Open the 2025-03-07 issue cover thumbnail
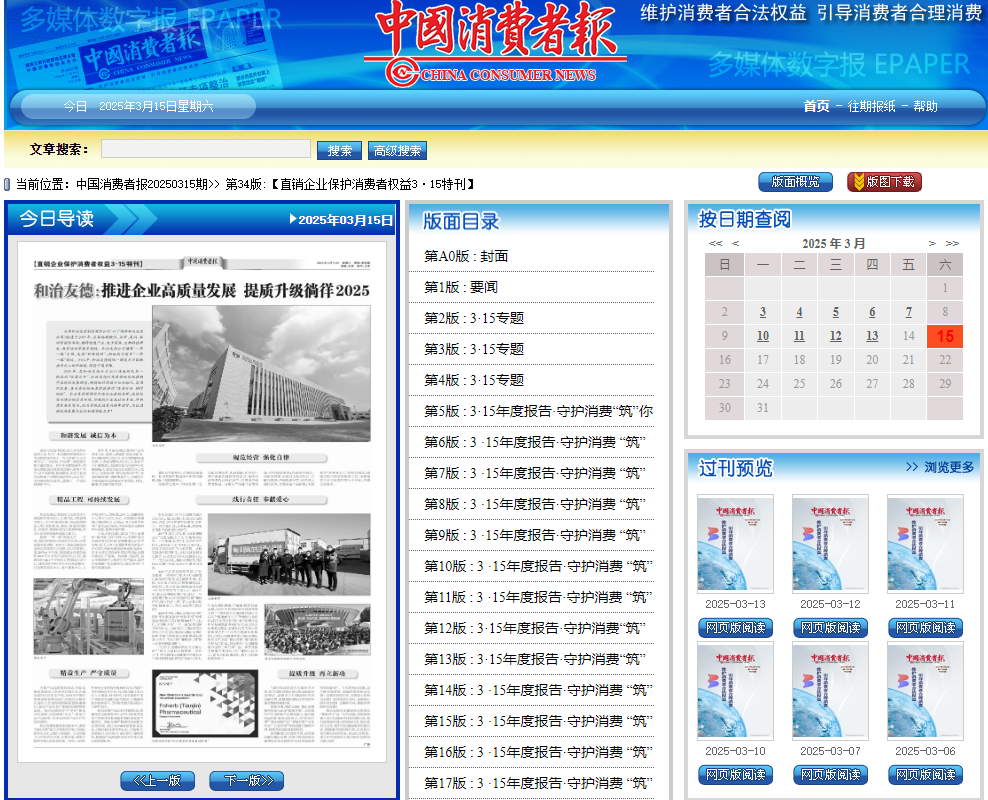988x800 pixels. coord(830,692)
